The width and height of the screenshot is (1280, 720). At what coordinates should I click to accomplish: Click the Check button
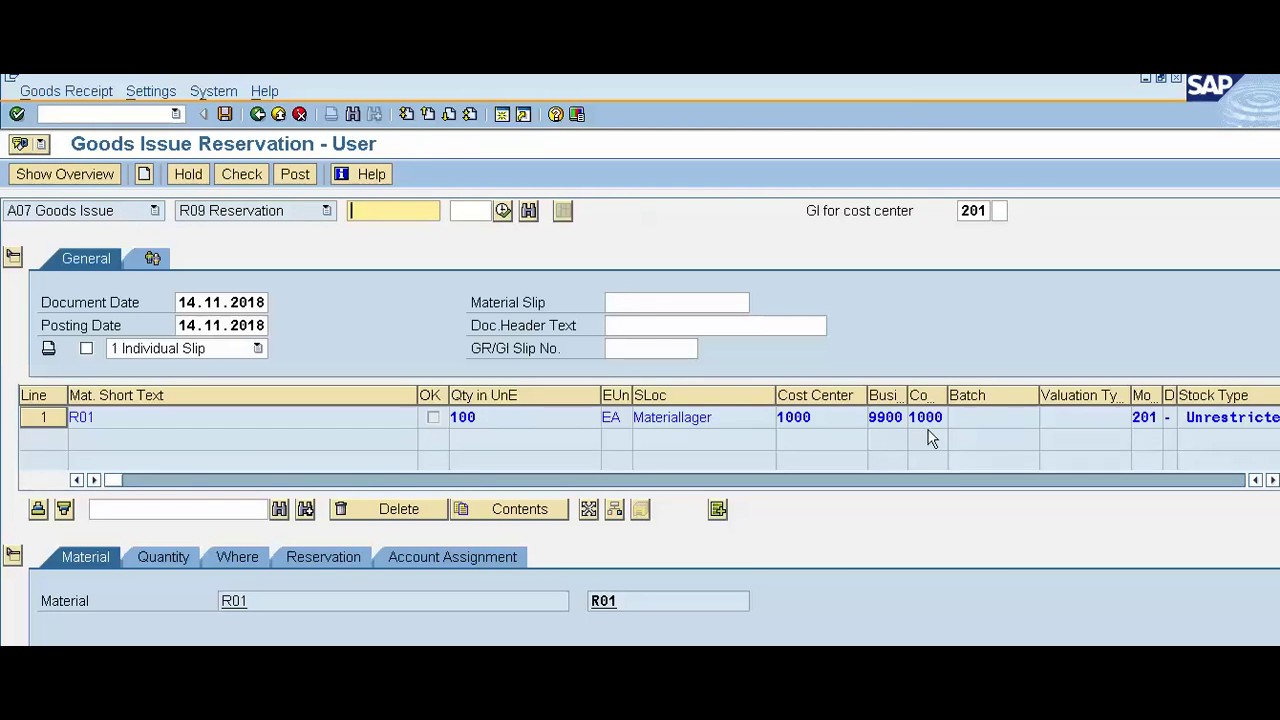[x=242, y=174]
